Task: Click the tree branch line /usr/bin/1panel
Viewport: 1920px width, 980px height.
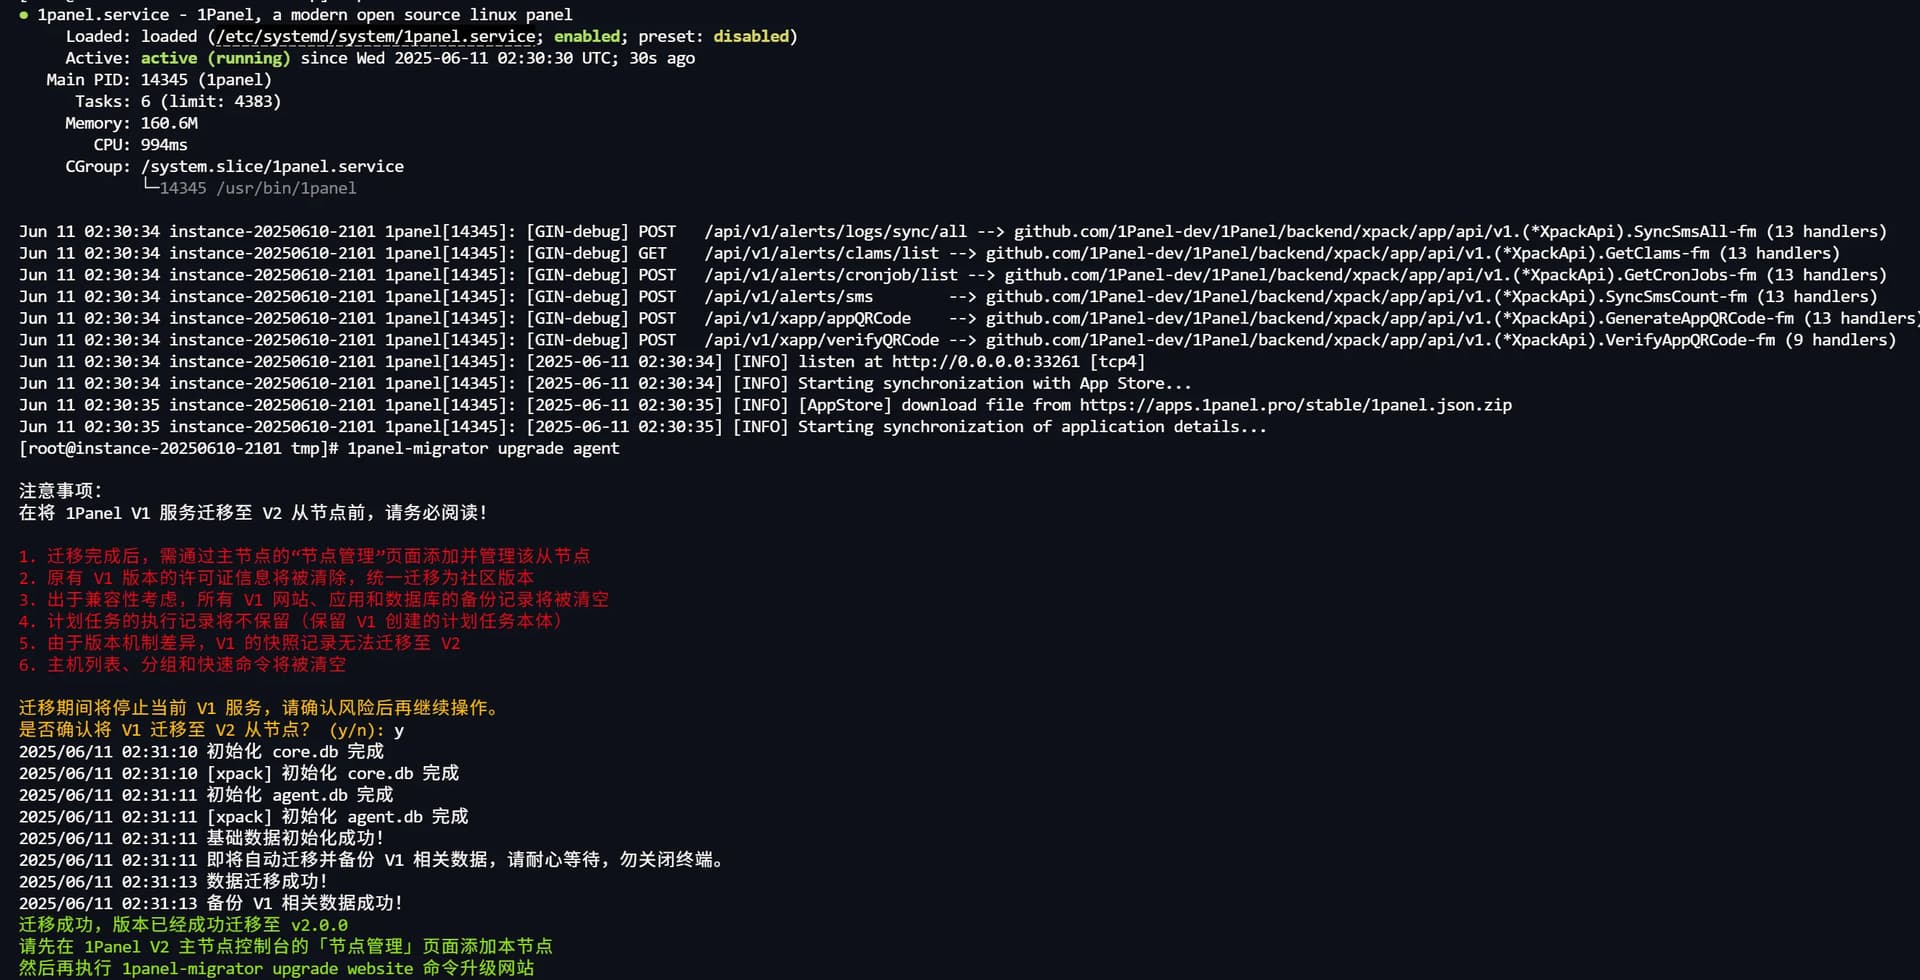Action: (x=249, y=188)
